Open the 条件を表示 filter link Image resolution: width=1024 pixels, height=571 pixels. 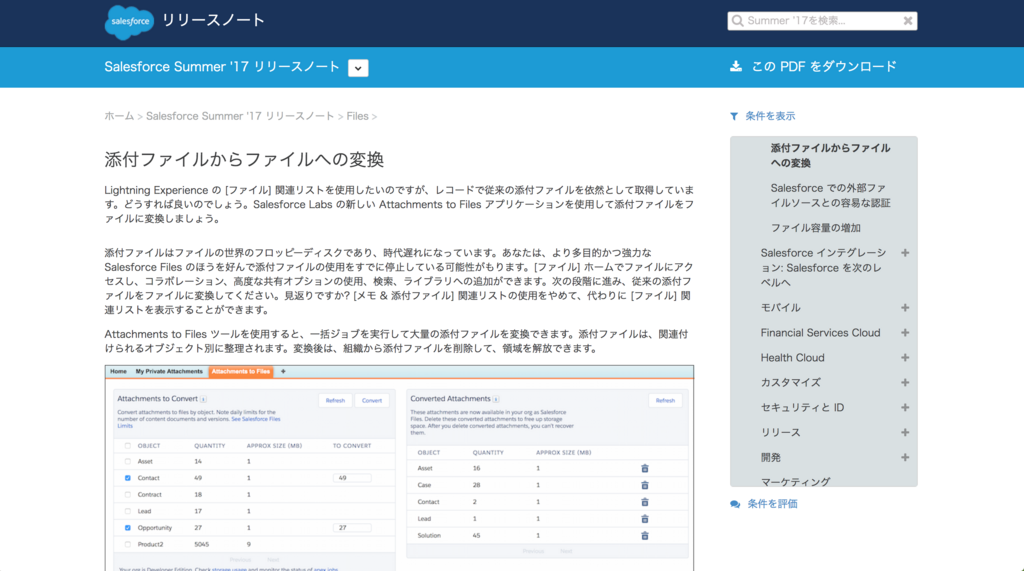pyautogui.click(x=770, y=116)
